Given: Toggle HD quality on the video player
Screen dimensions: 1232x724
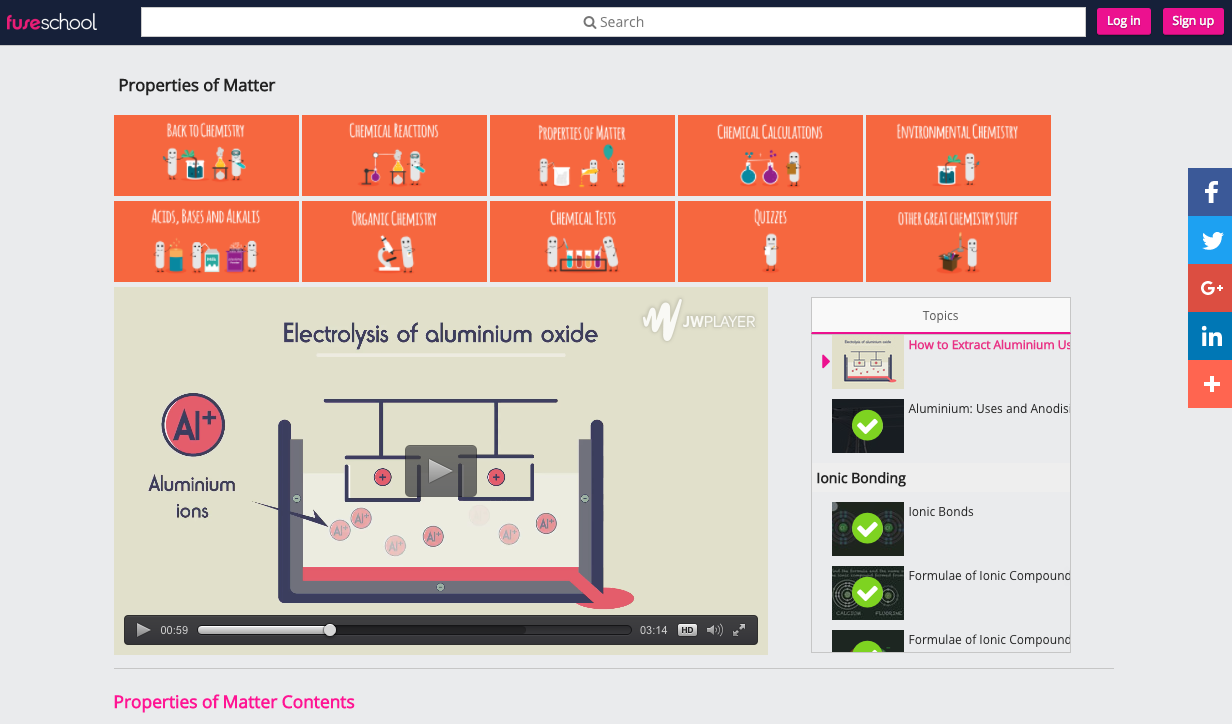Looking at the screenshot, I should [x=686, y=629].
